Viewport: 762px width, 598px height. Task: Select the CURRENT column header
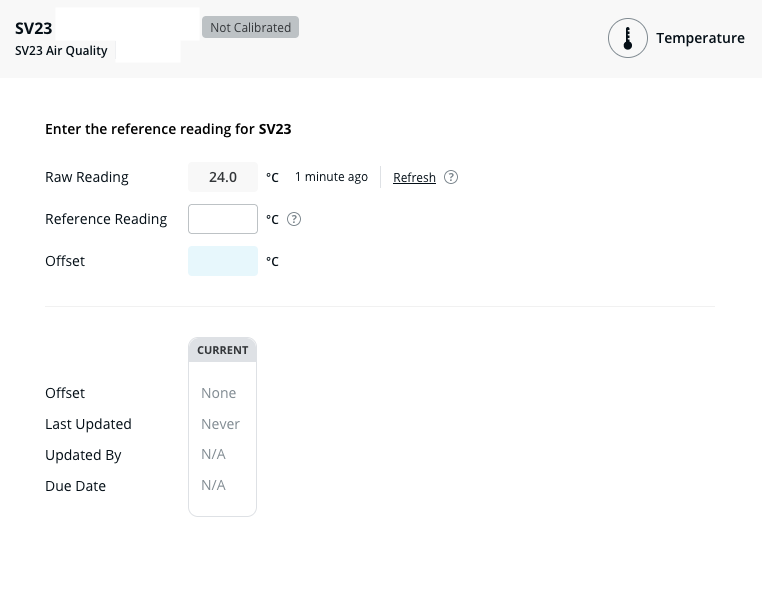pos(222,350)
